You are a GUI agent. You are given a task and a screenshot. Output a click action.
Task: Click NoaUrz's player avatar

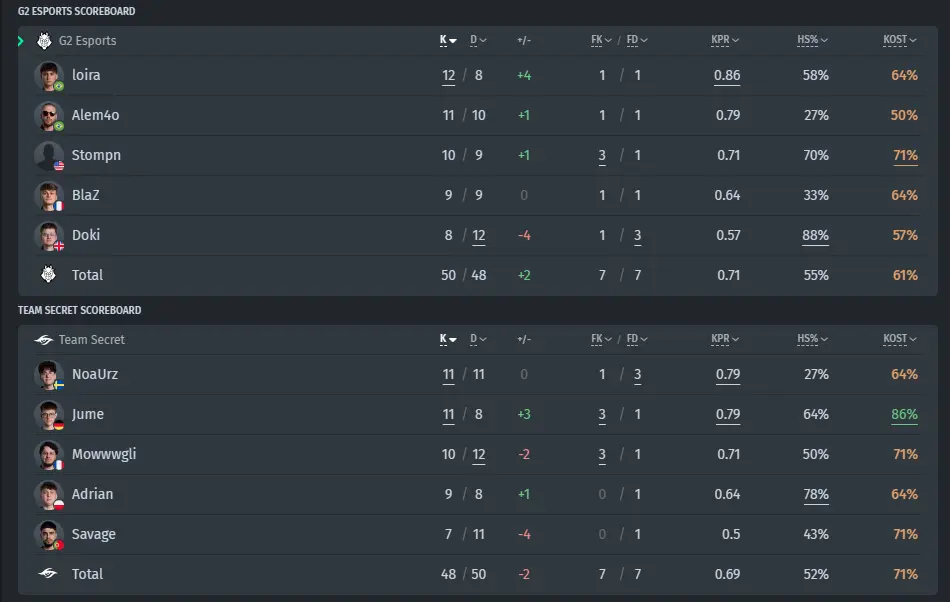pyautogui.click(x=48, y=375)
